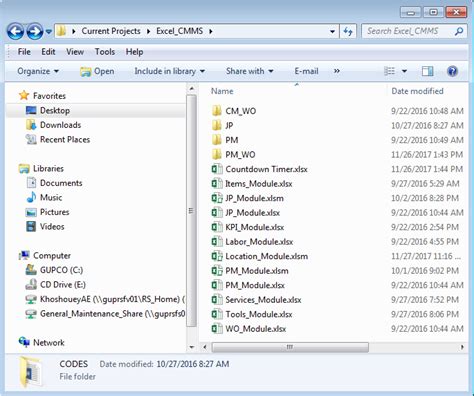Go back with the Back arrow button
474x396 pixels.
pyautogui.click(x=15, y=31)
